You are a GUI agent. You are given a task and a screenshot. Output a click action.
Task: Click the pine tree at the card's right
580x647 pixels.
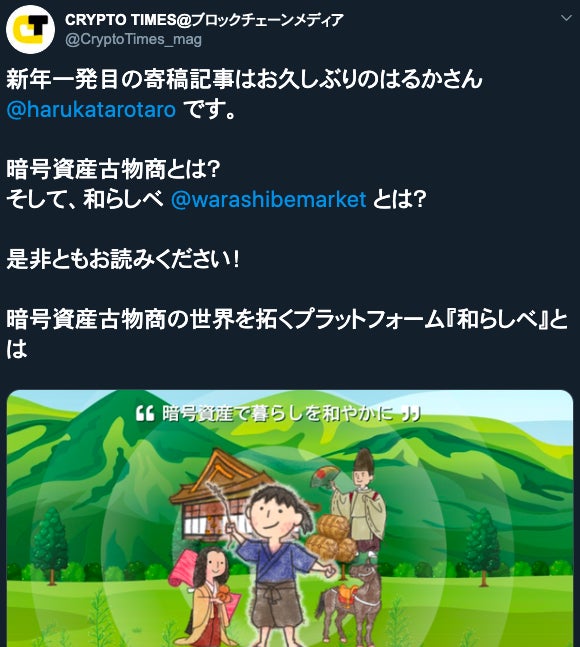pyautogui.click(x=483, y=545)
